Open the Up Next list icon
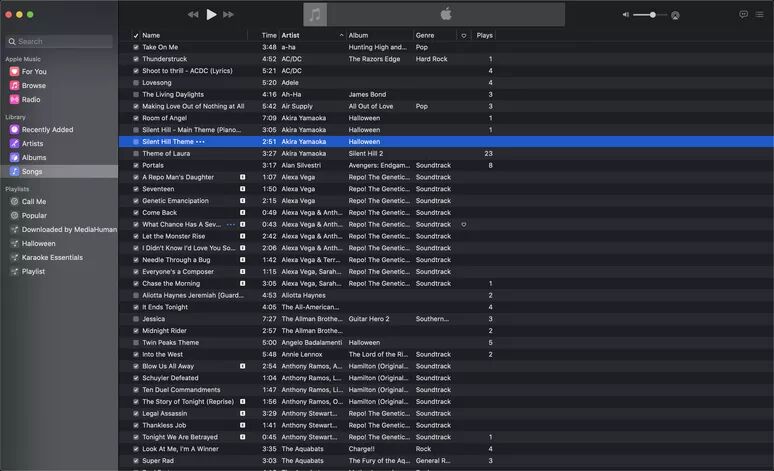Image resolution: width=774 pixels, height=471 pixels. 760,14
